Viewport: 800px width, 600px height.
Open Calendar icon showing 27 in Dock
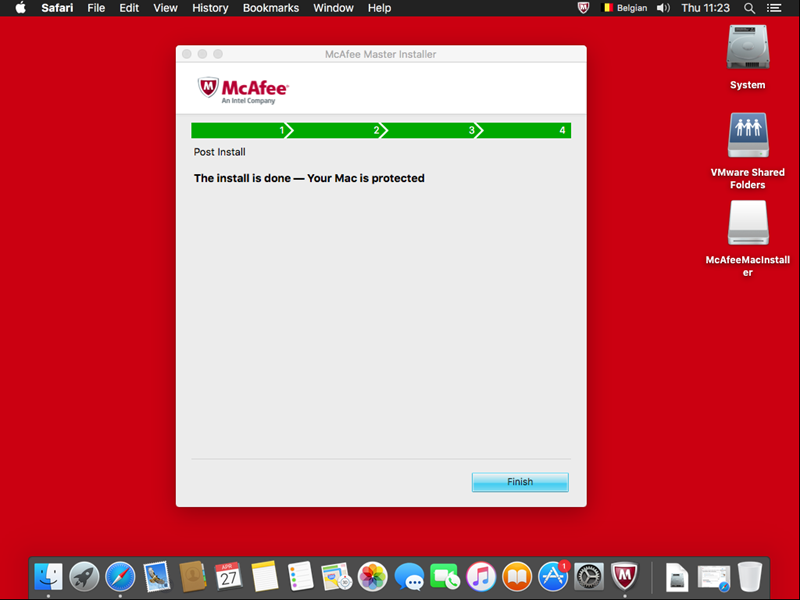coord(229,577)
